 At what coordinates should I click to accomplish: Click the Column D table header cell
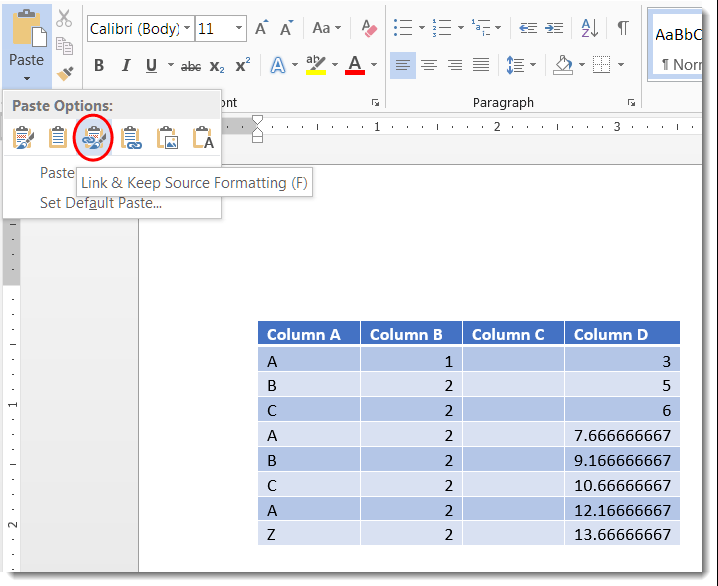tap(621, 334)
